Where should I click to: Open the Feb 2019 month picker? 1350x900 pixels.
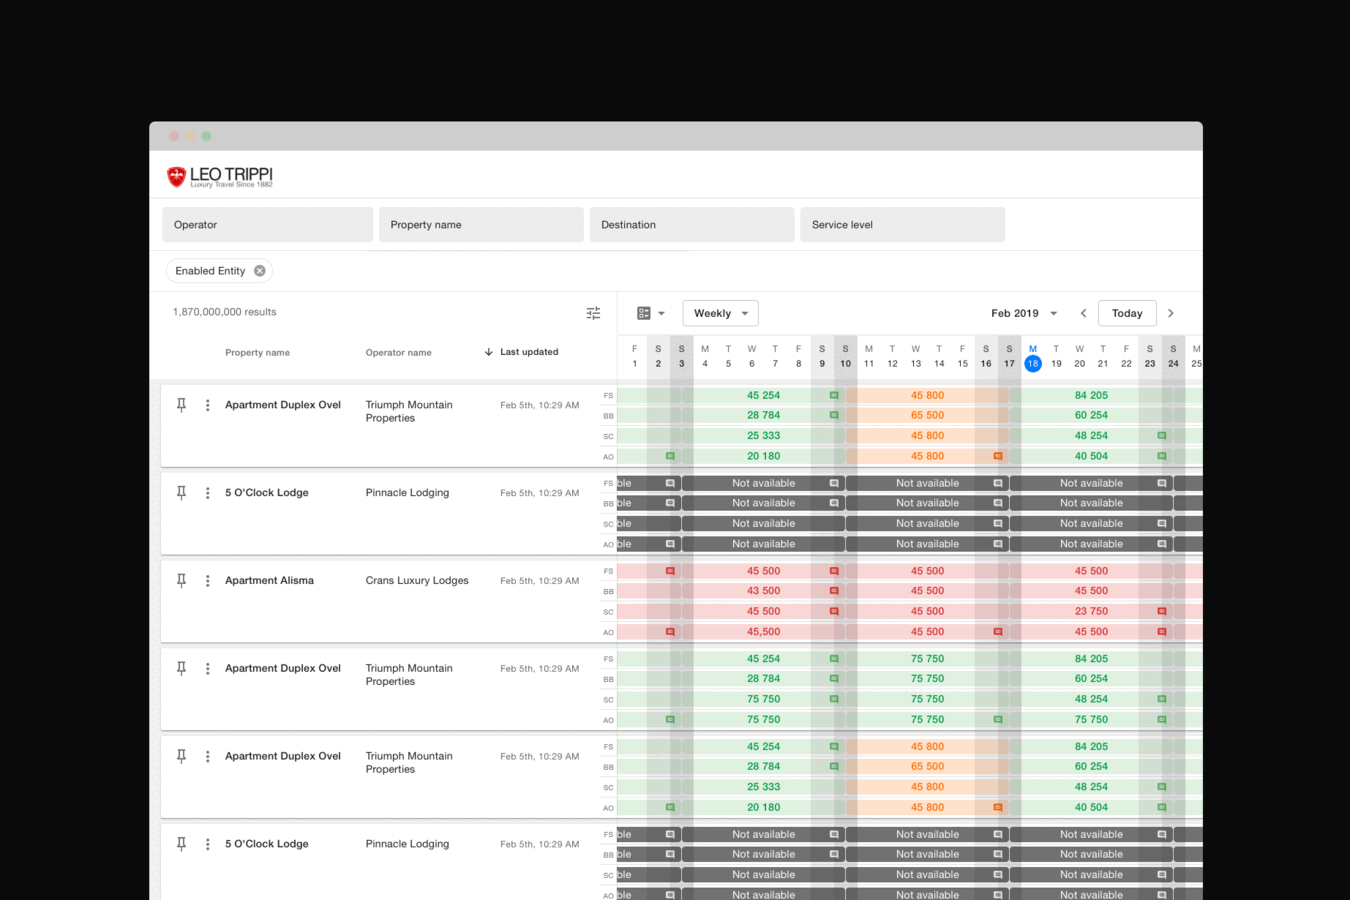click(x=1024, y=313)
